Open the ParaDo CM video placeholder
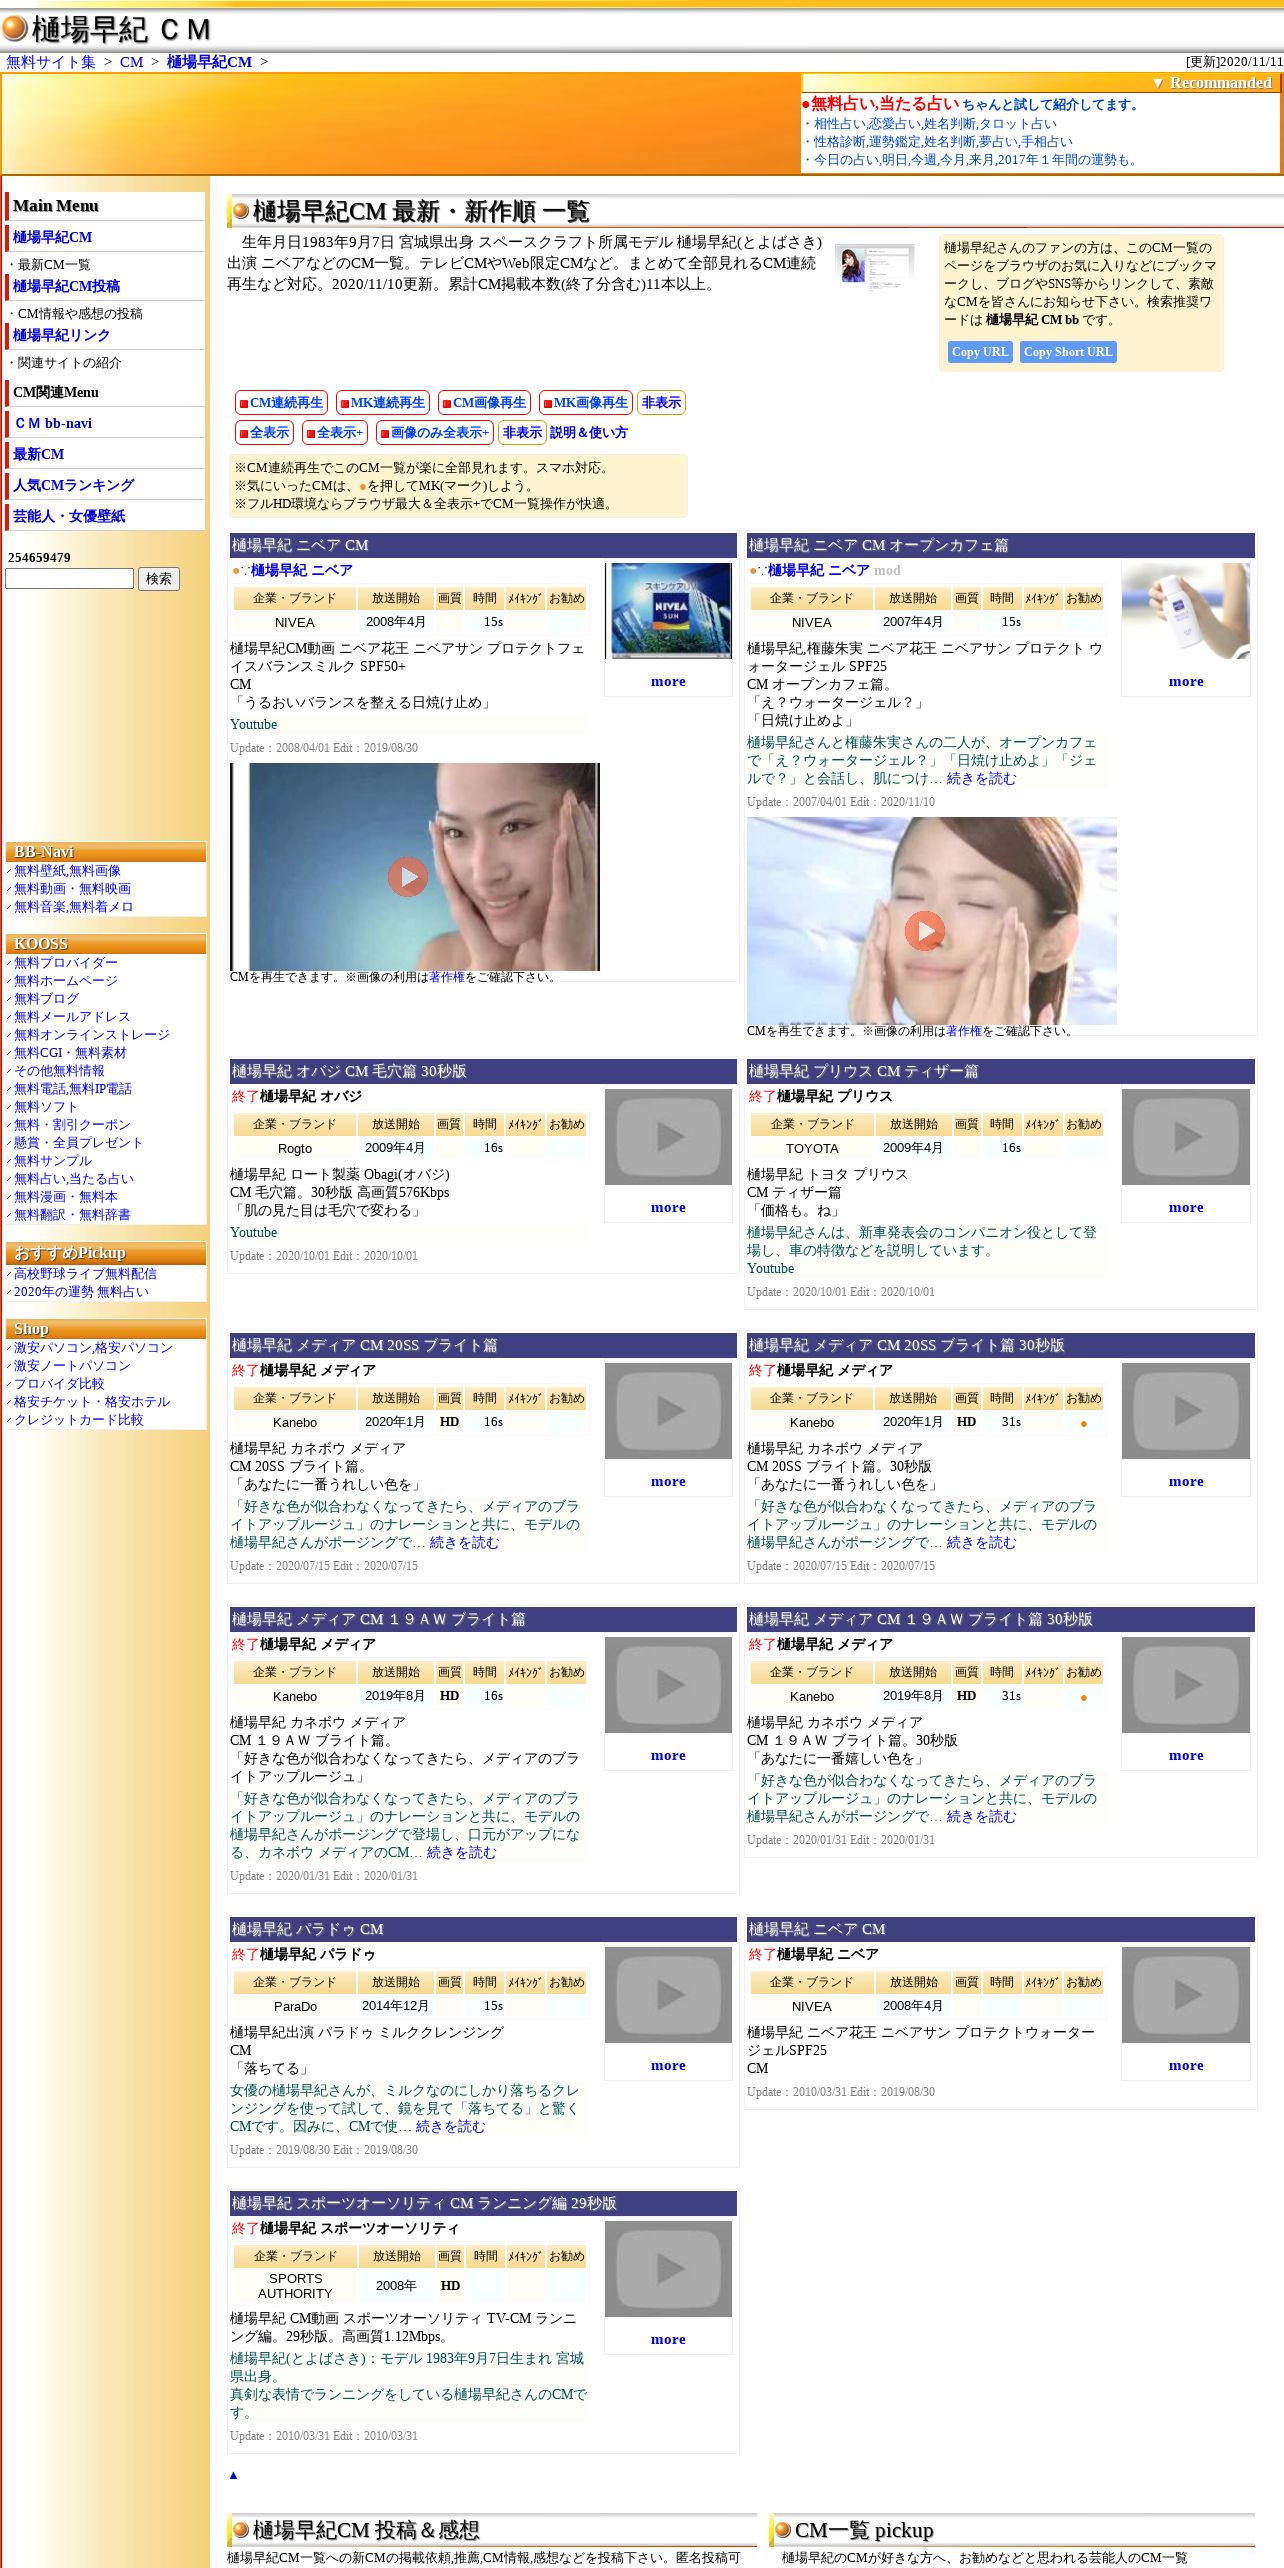The height and width of the screenshot is (2568, 1284). click(x=669, y=1995)
